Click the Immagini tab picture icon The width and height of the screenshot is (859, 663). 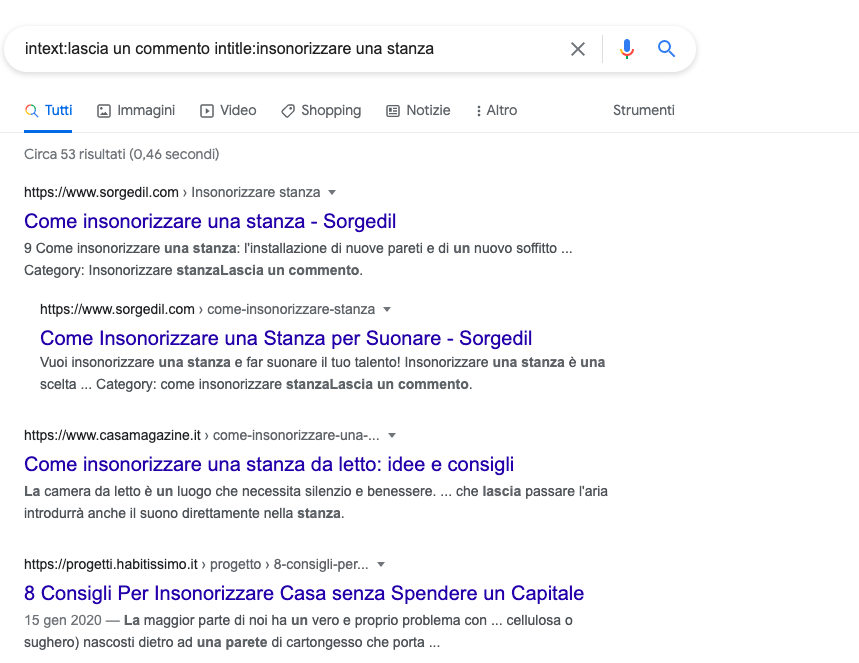coord(104,111)
